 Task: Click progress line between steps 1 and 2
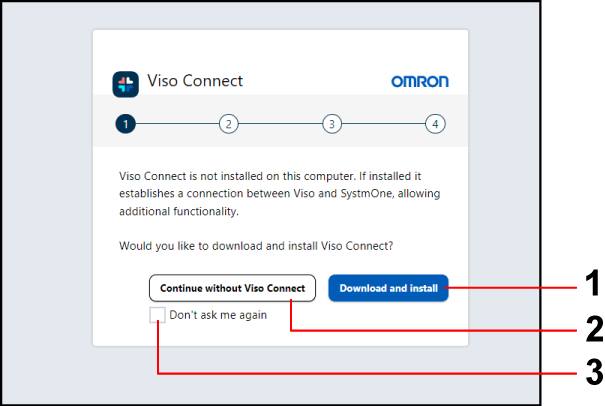(x=177, y=124)
